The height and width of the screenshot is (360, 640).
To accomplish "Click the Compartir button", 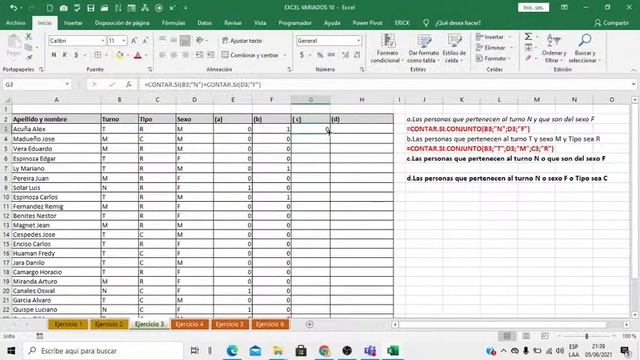I will [x=611, y=23].
